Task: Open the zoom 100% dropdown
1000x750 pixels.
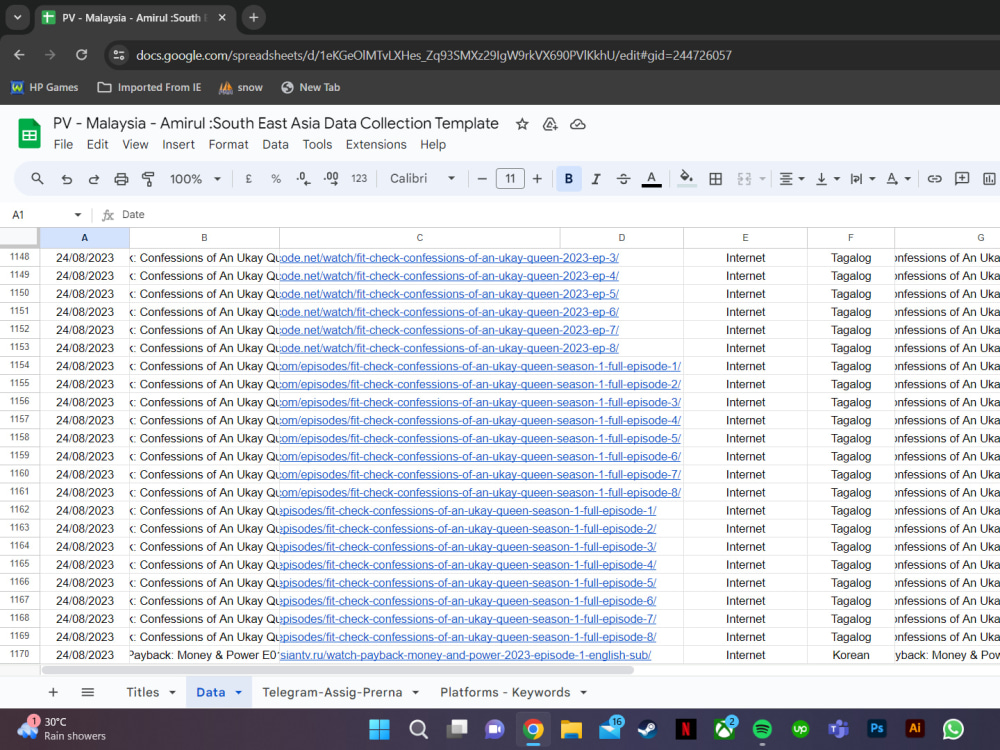Action: pyautogui.click(x=195, y=179)
